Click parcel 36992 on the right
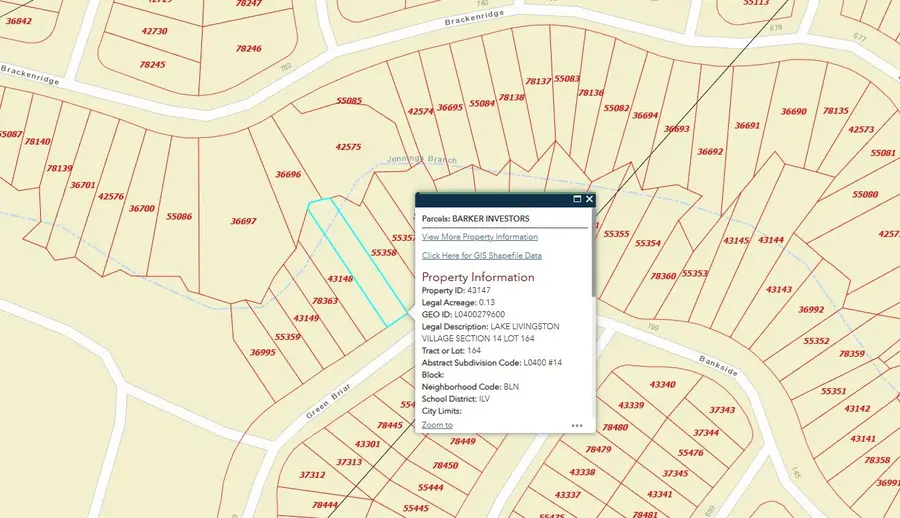Screen dimensions: 900x518 811,310
